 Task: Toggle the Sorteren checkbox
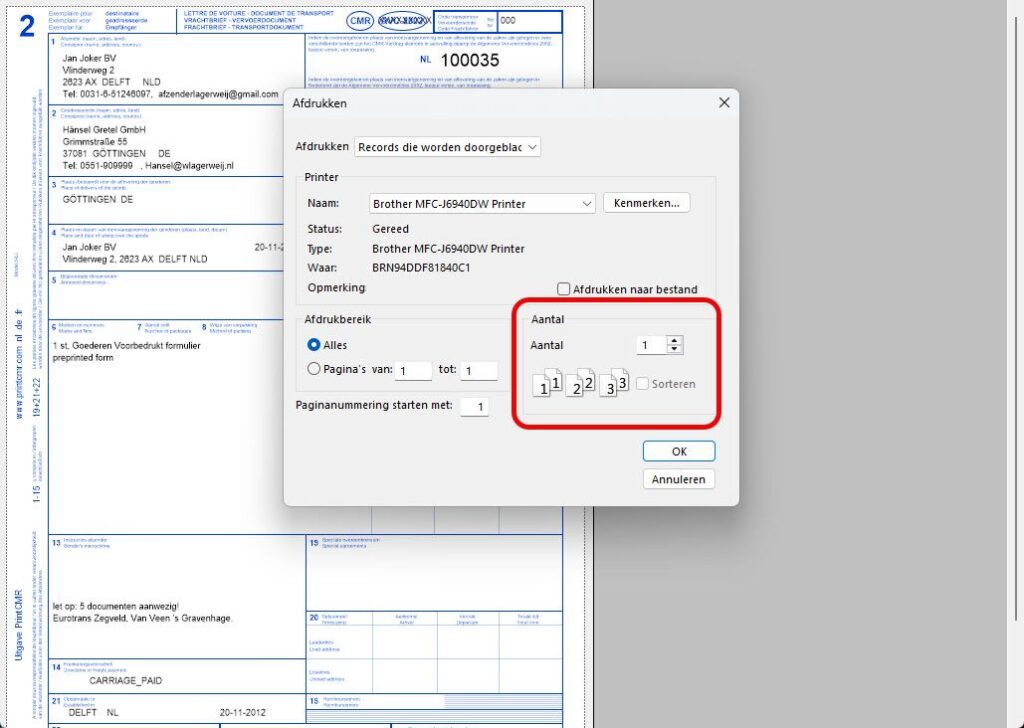point(642,384)
